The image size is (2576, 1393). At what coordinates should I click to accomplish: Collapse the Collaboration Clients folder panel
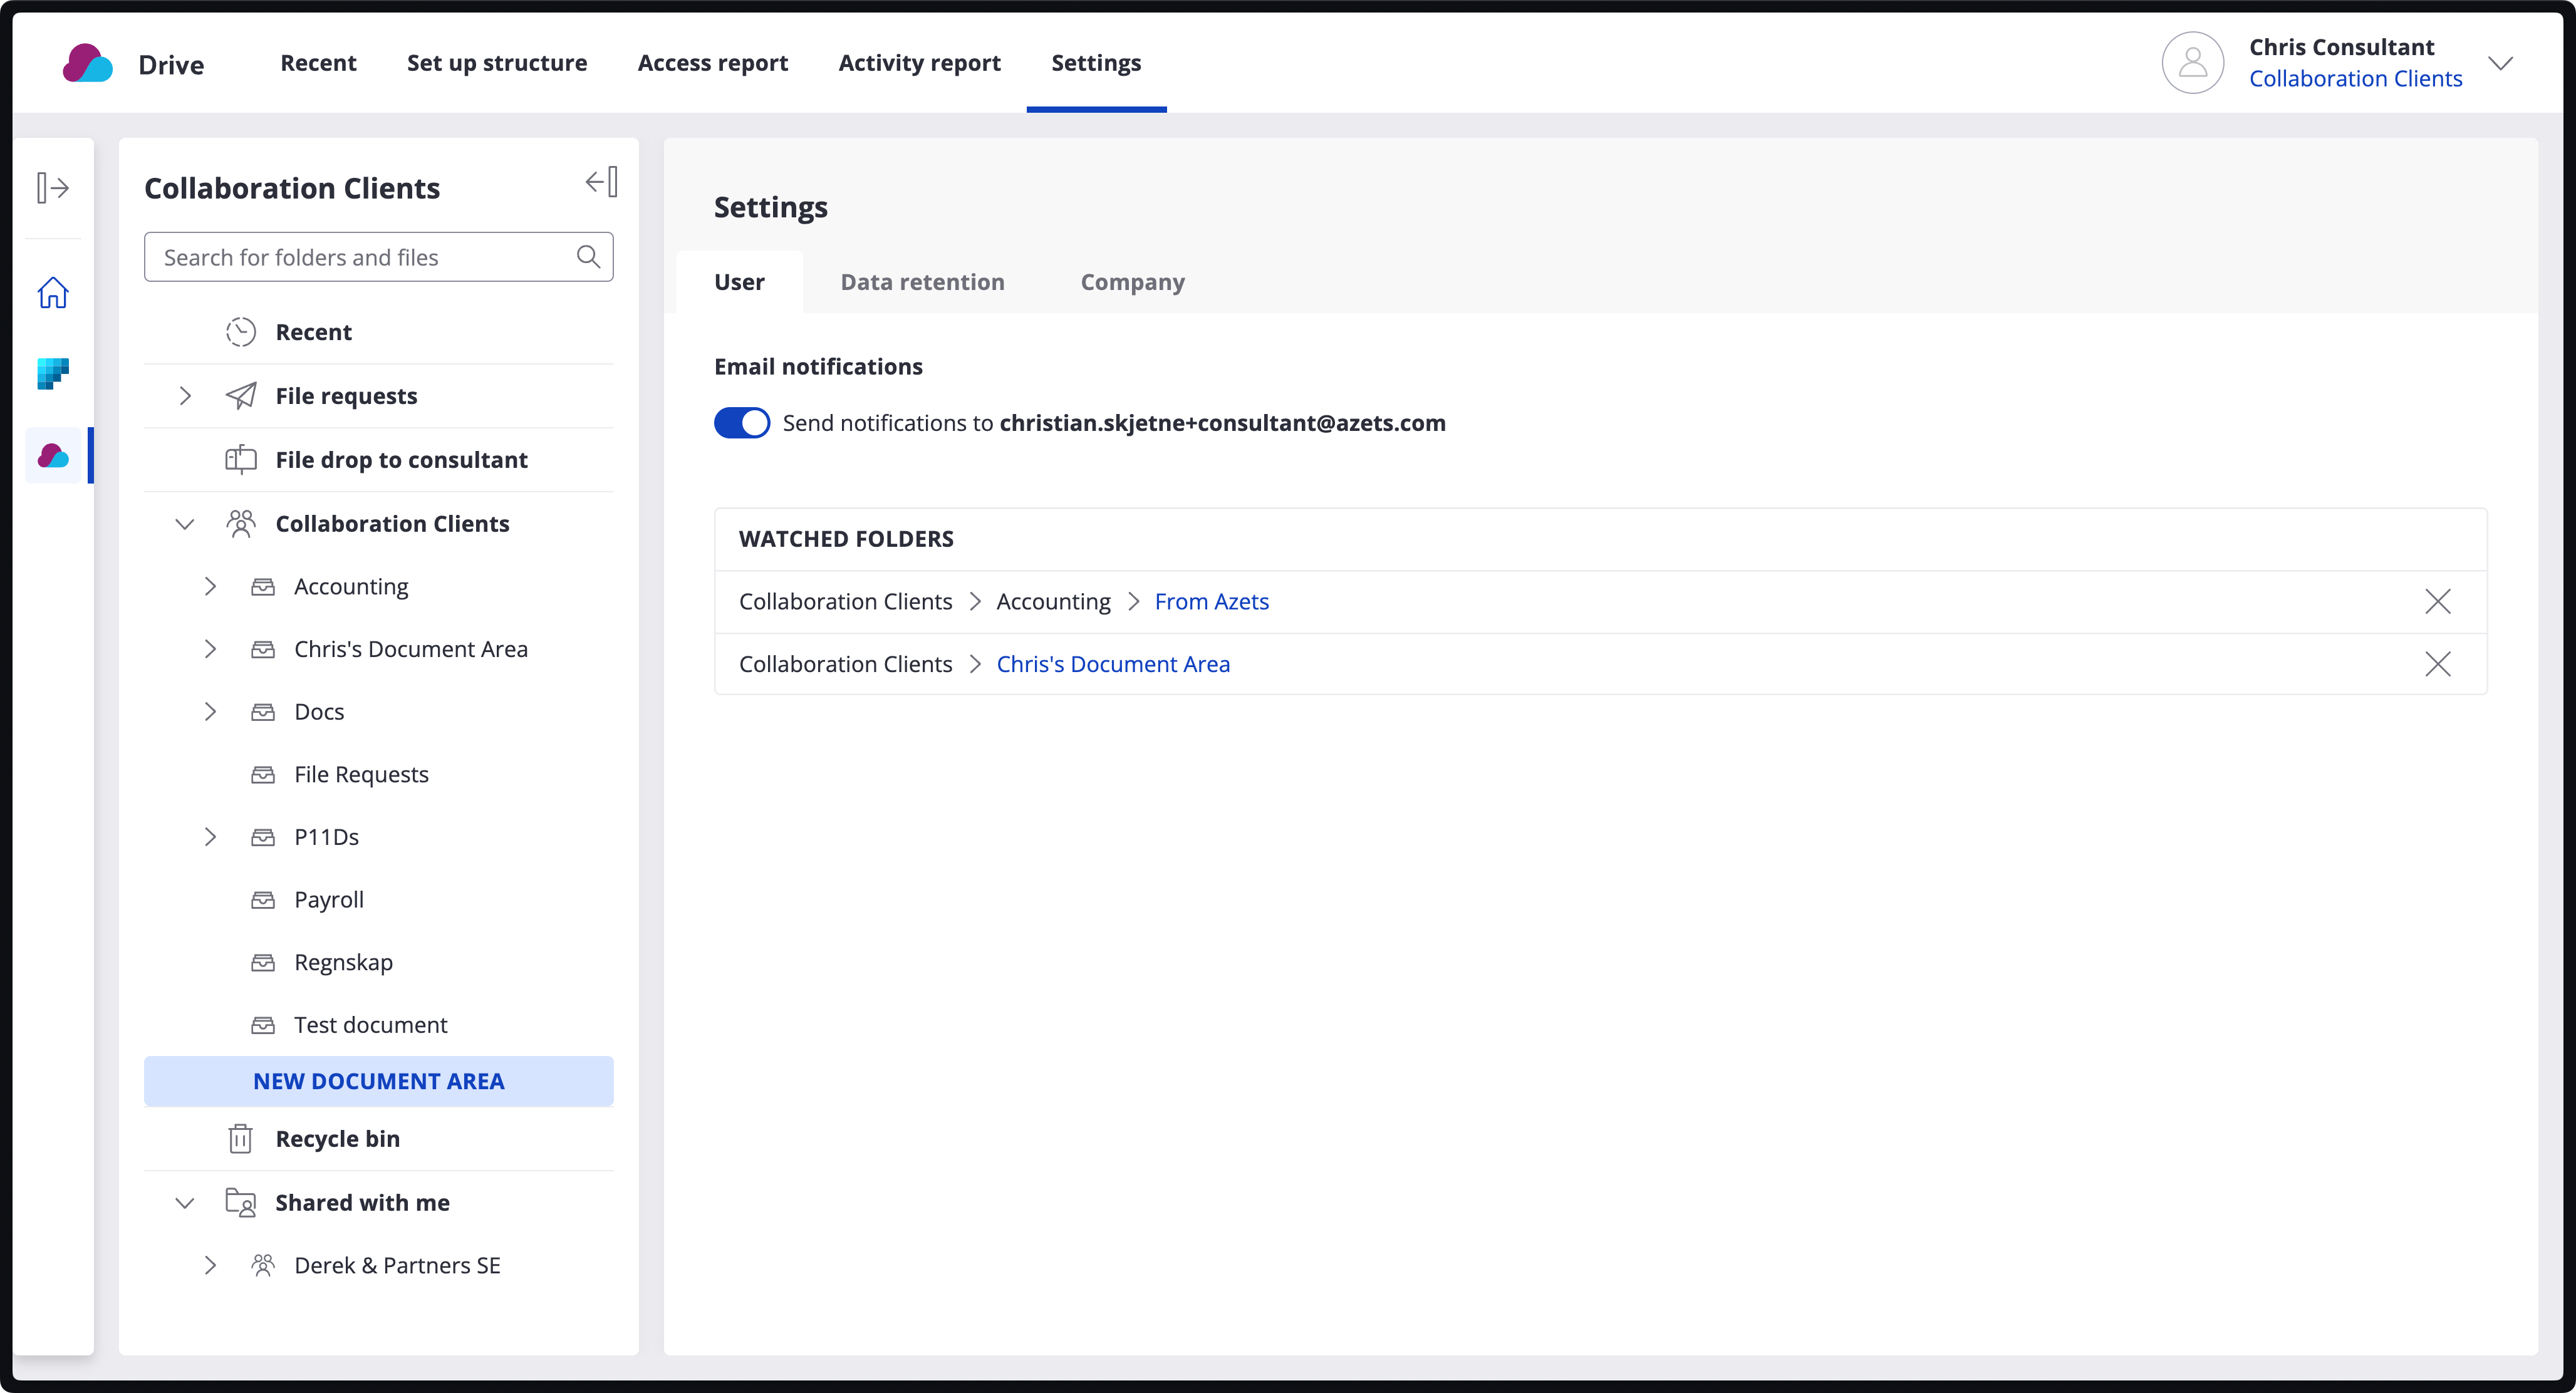pyautogui.click(x=601, y=182)
